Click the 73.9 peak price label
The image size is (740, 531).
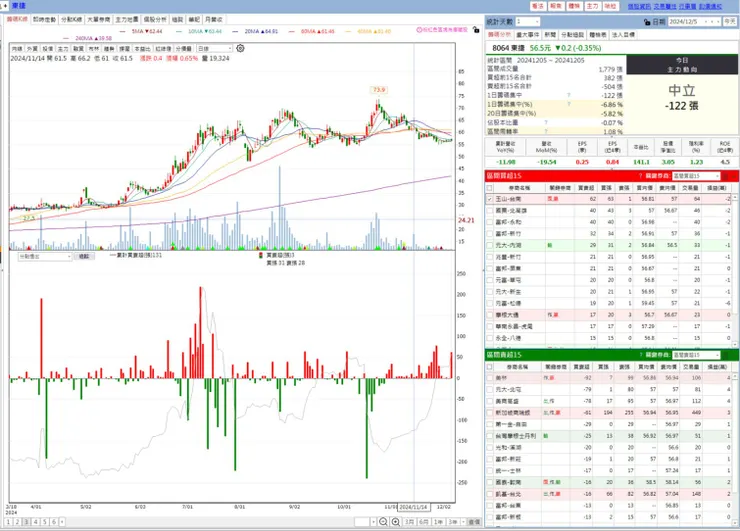(x=379, y=90)
